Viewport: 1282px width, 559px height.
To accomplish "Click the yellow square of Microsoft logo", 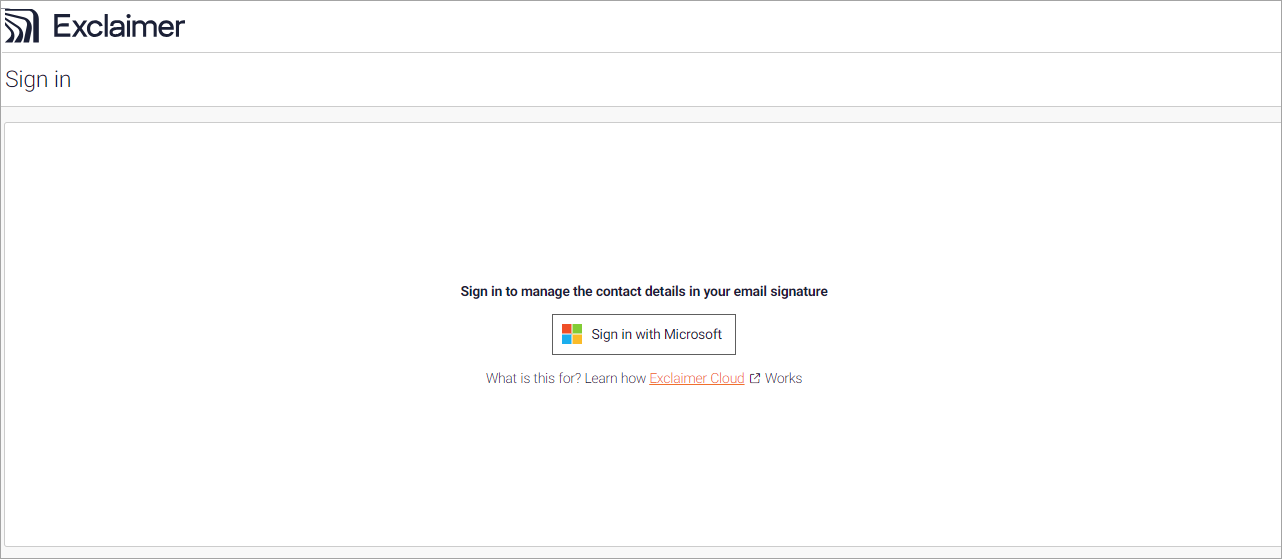I will (577, 339).
